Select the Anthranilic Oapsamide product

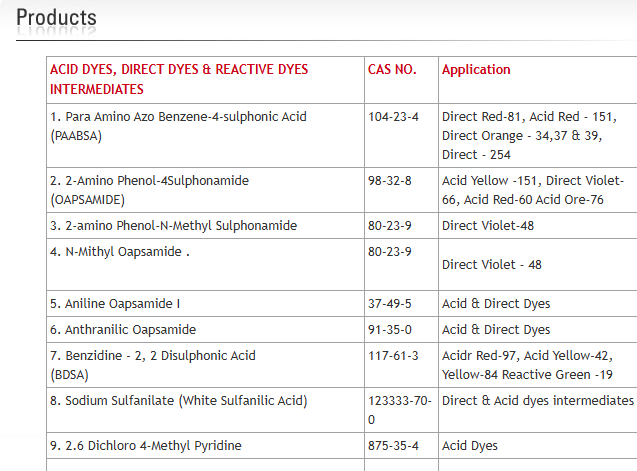123,330
